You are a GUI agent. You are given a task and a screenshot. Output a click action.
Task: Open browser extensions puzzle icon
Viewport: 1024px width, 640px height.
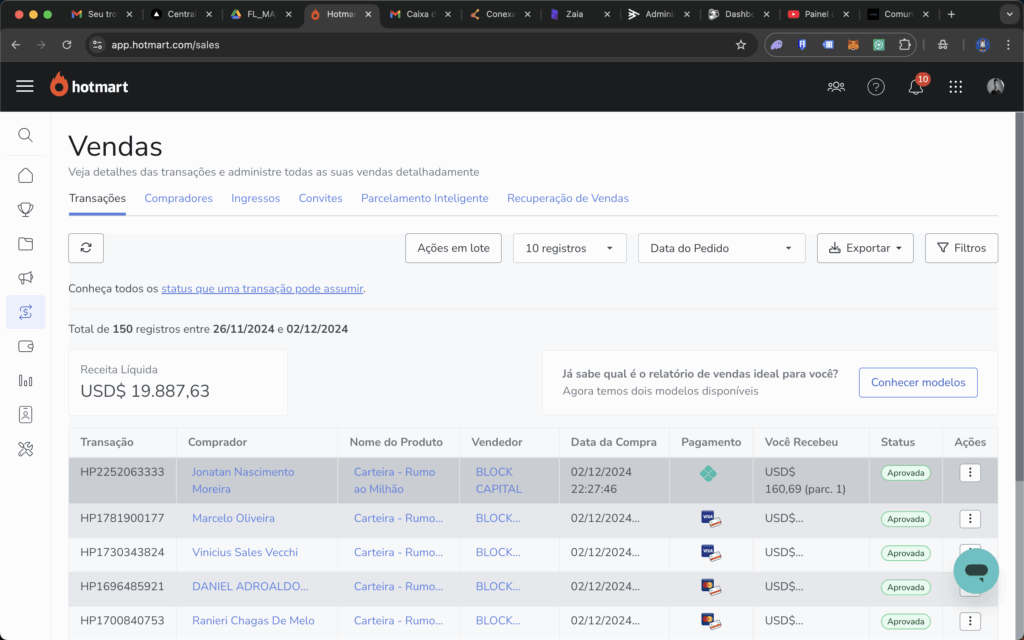pyautogui.click(x=904, y=44)
